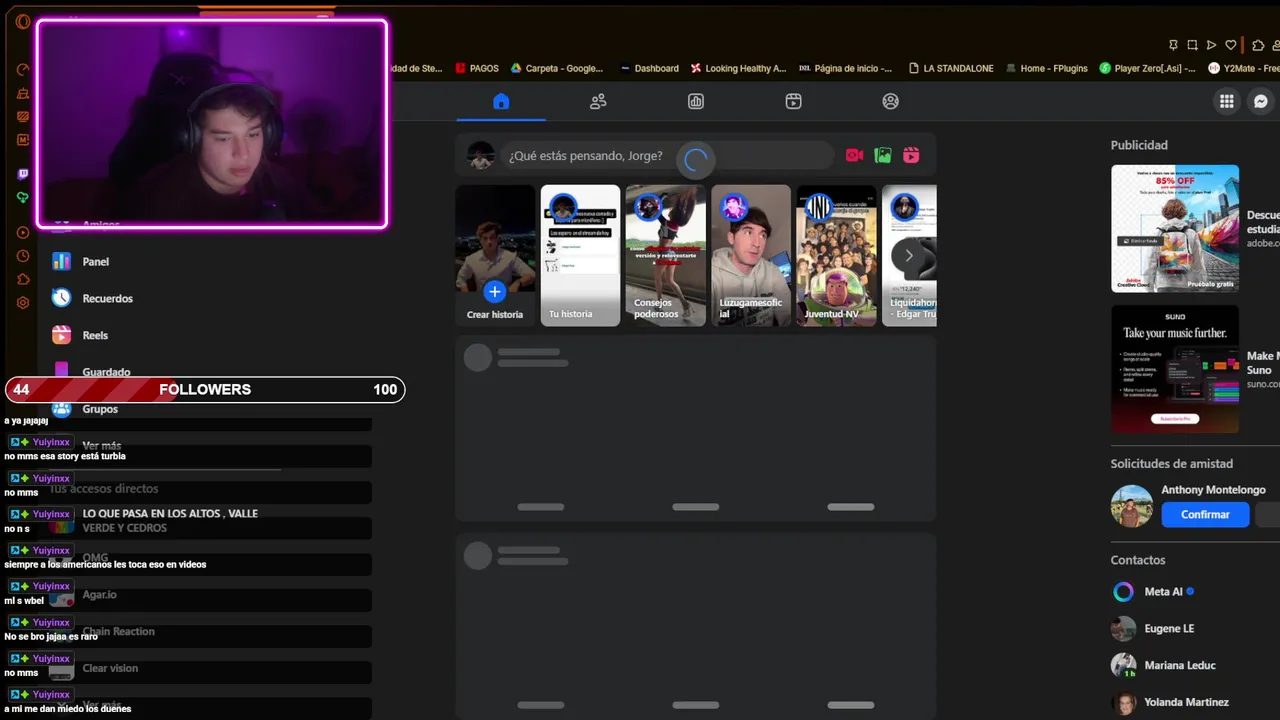Open the Video tab icon in top navigation
The width and height of the screenshot is (1280, 720).
[x=793, y=101]
